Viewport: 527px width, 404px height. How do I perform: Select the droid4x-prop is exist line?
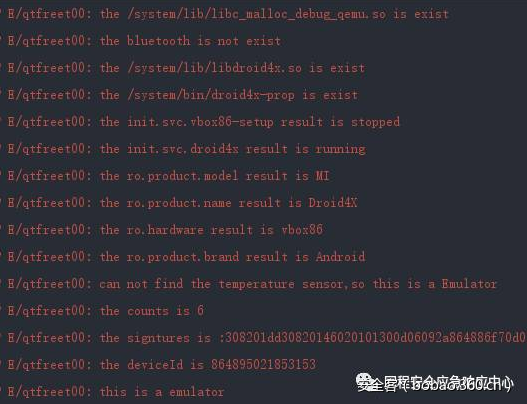pos(183,95)
